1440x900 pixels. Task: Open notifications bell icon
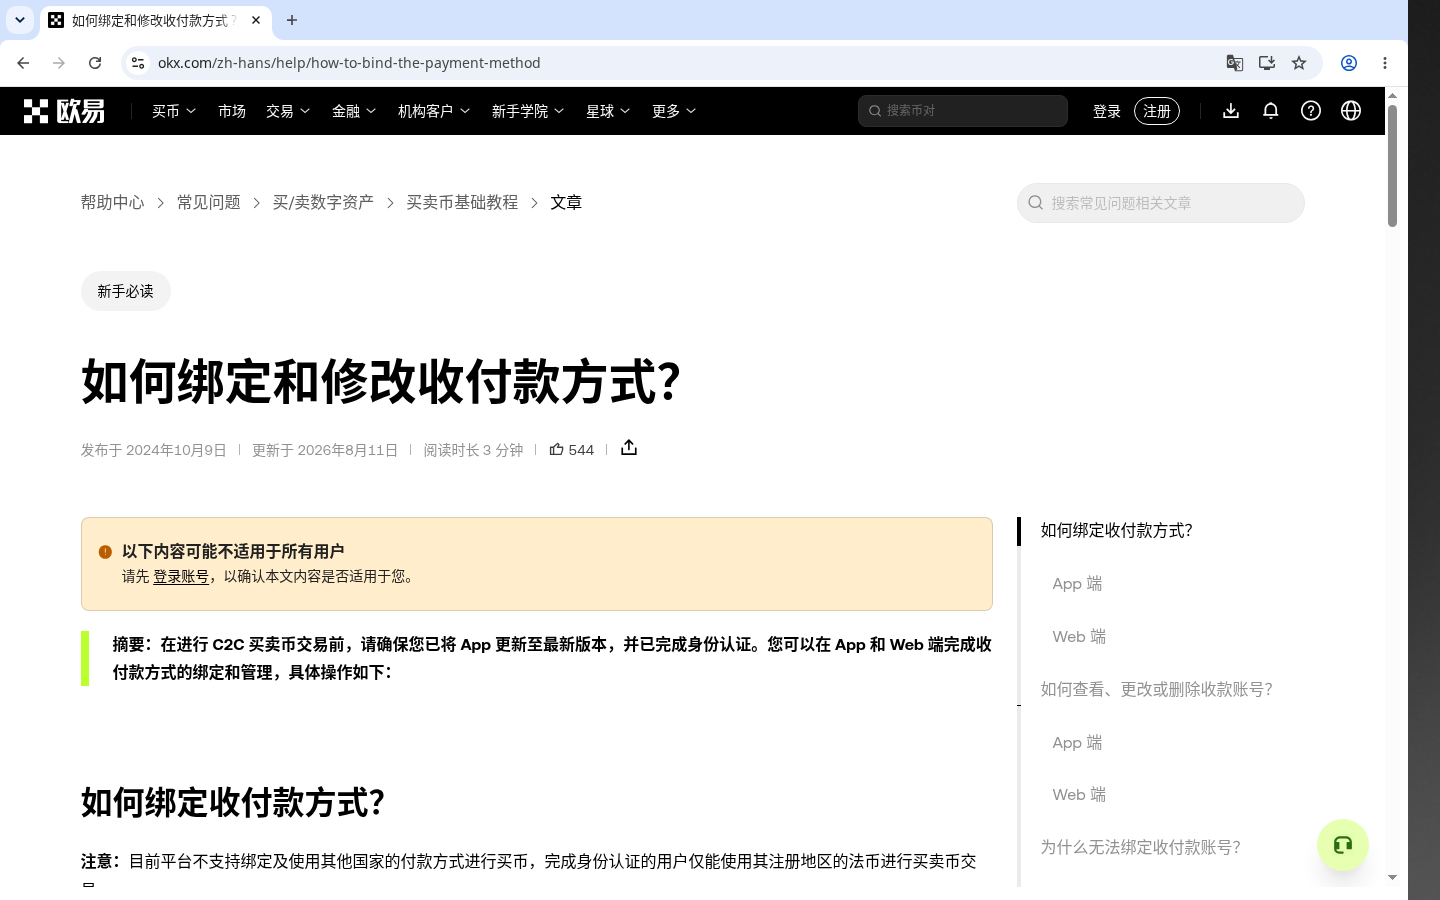[x=1271, y=111]
